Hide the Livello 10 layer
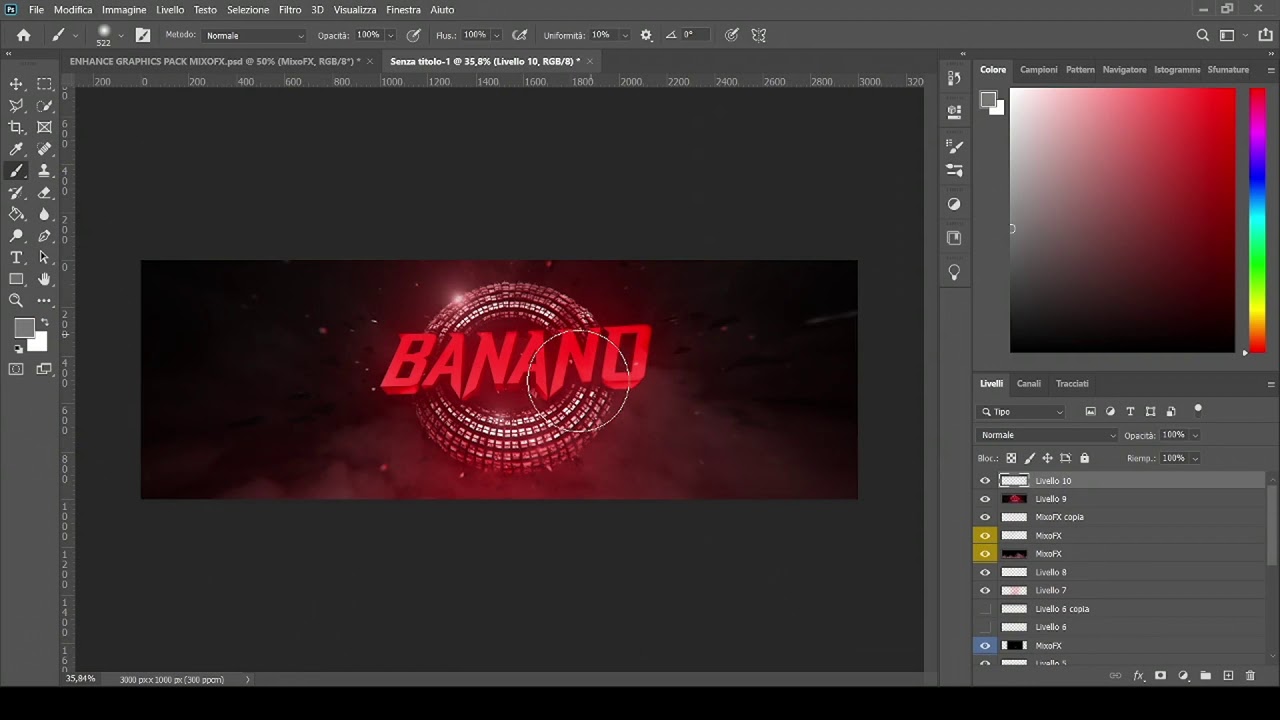Screen dimensions: 1280x720 [985, 481]
